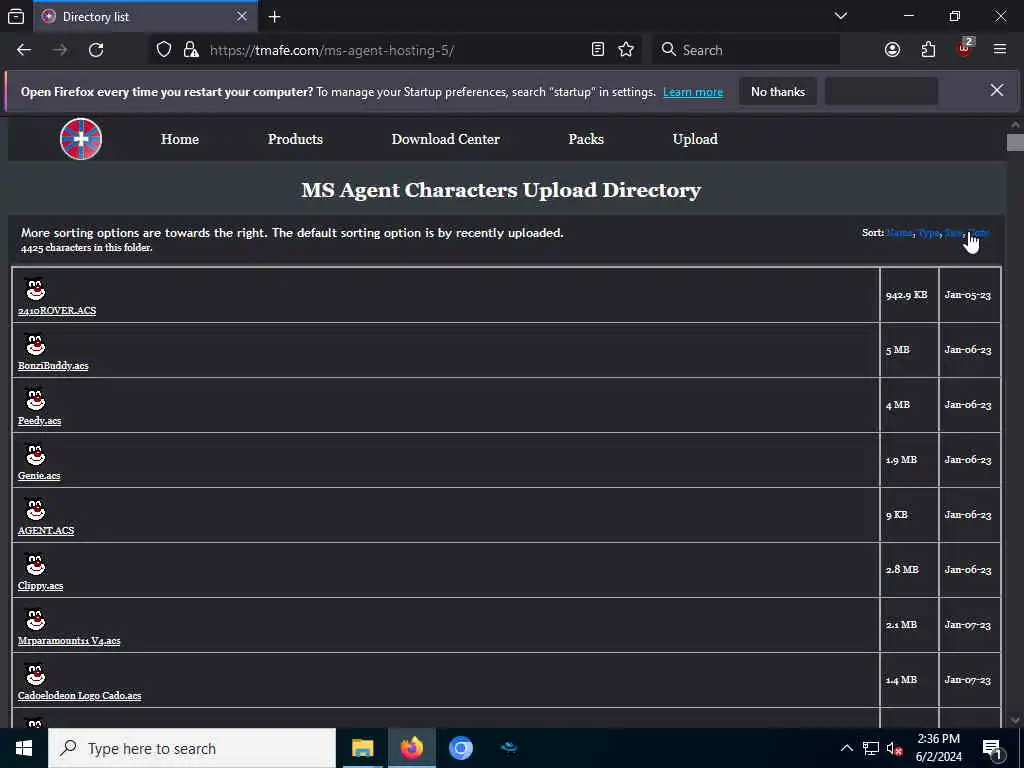
Task: Click the file icon above Cadoelodeon Logo Cado.acs
Action: (x=35, y=673)
